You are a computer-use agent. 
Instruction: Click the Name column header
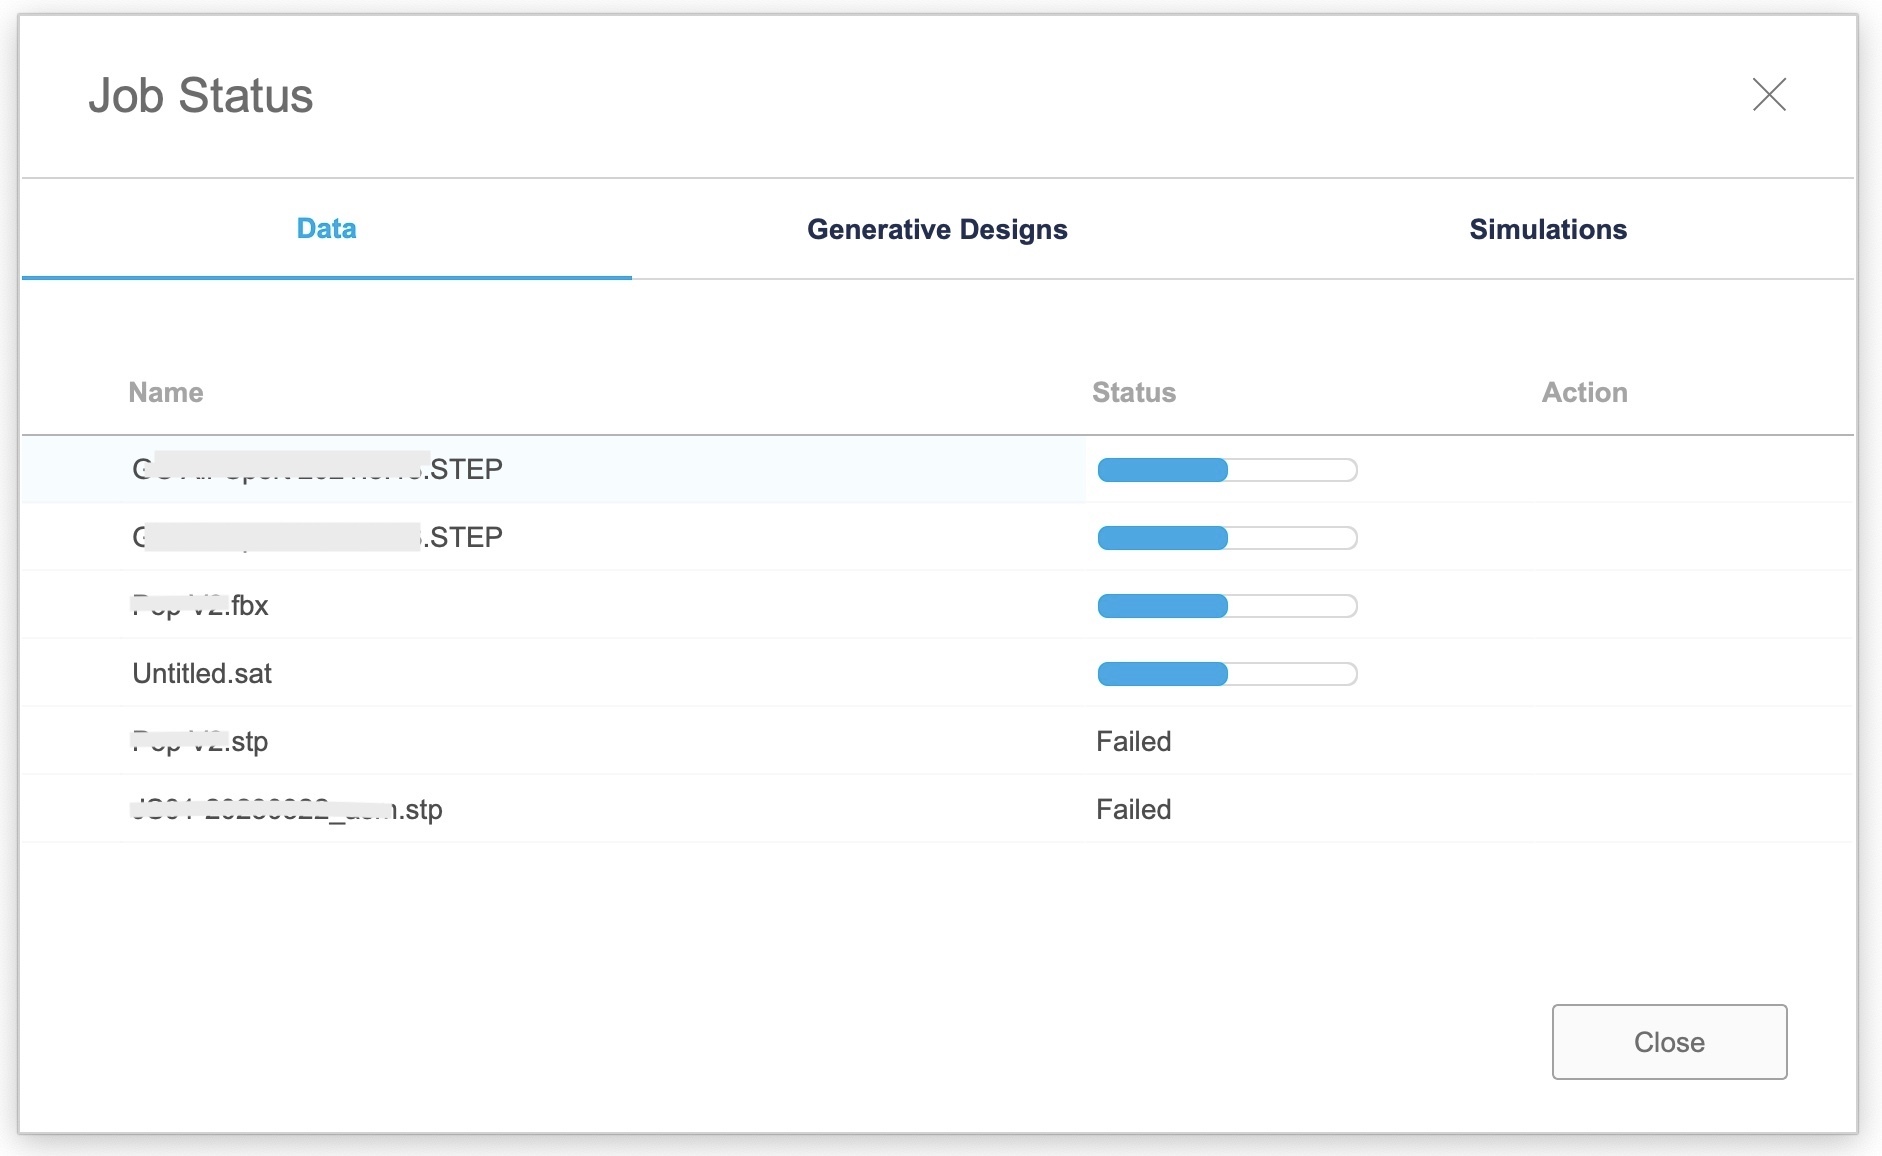pyautogui.click(x=165, y=392)
